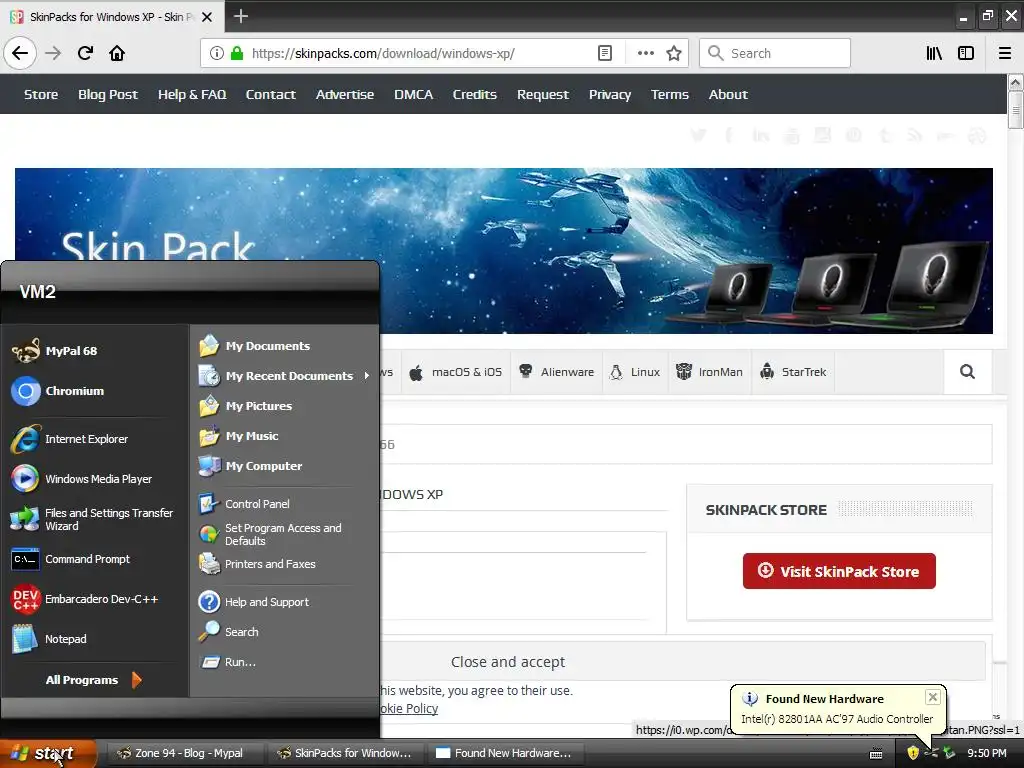Open Control Panel
This screenshot has height=768, width=1024.
click(x=244, y=504)
